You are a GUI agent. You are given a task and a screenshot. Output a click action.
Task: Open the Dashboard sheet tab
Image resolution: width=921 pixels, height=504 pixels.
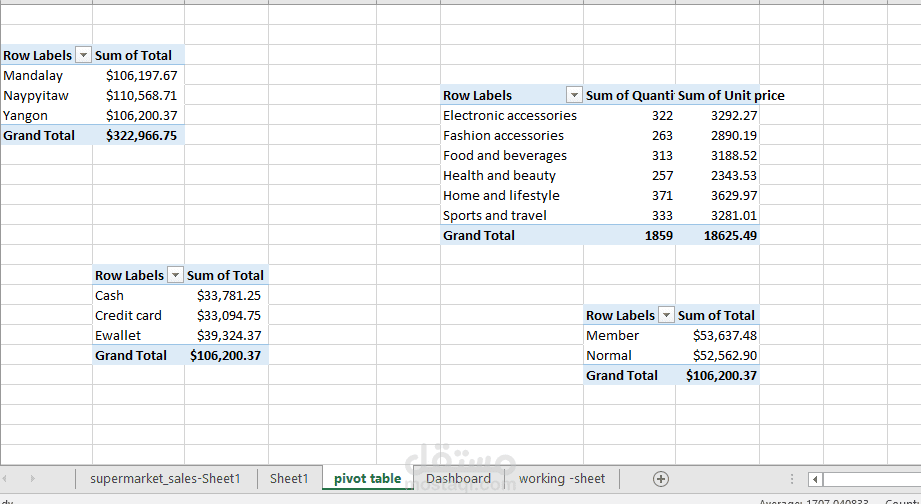click(458, 478)
